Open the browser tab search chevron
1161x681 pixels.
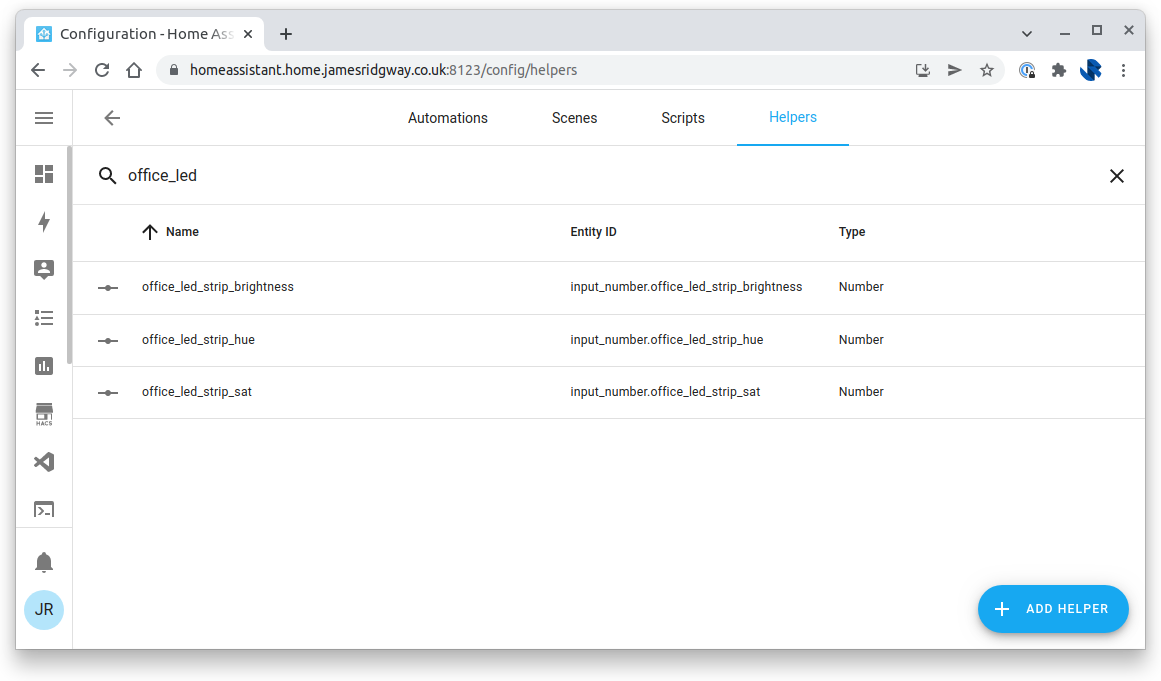pos(1027,33)
